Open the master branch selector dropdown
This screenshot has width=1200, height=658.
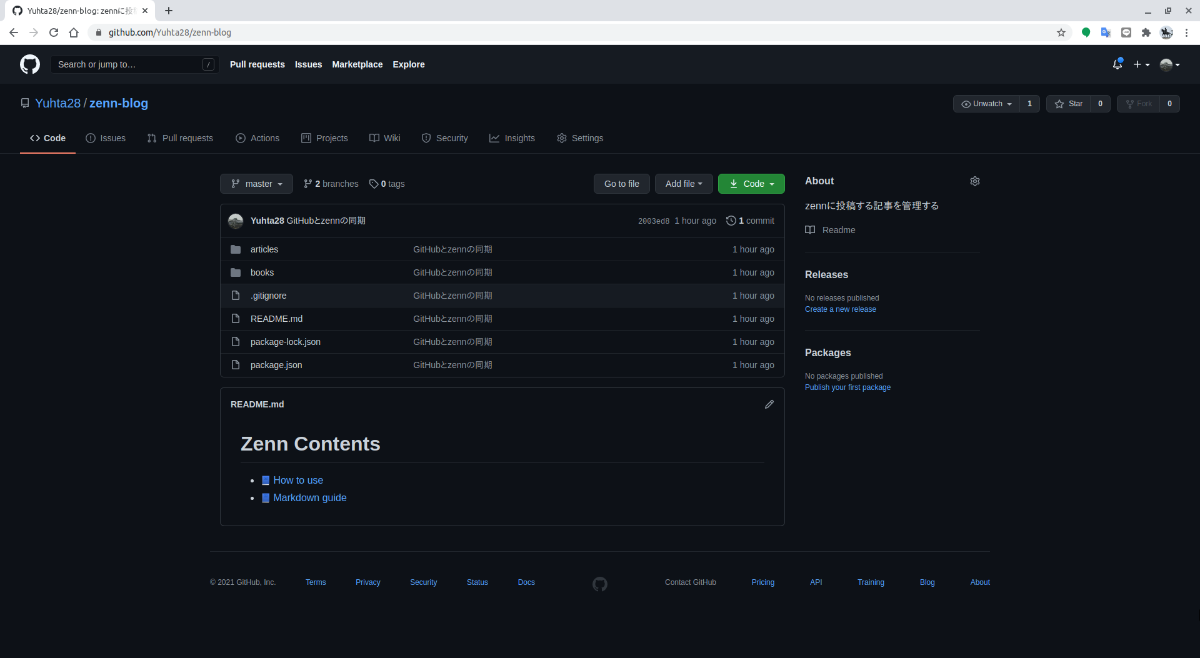[256, 184]
